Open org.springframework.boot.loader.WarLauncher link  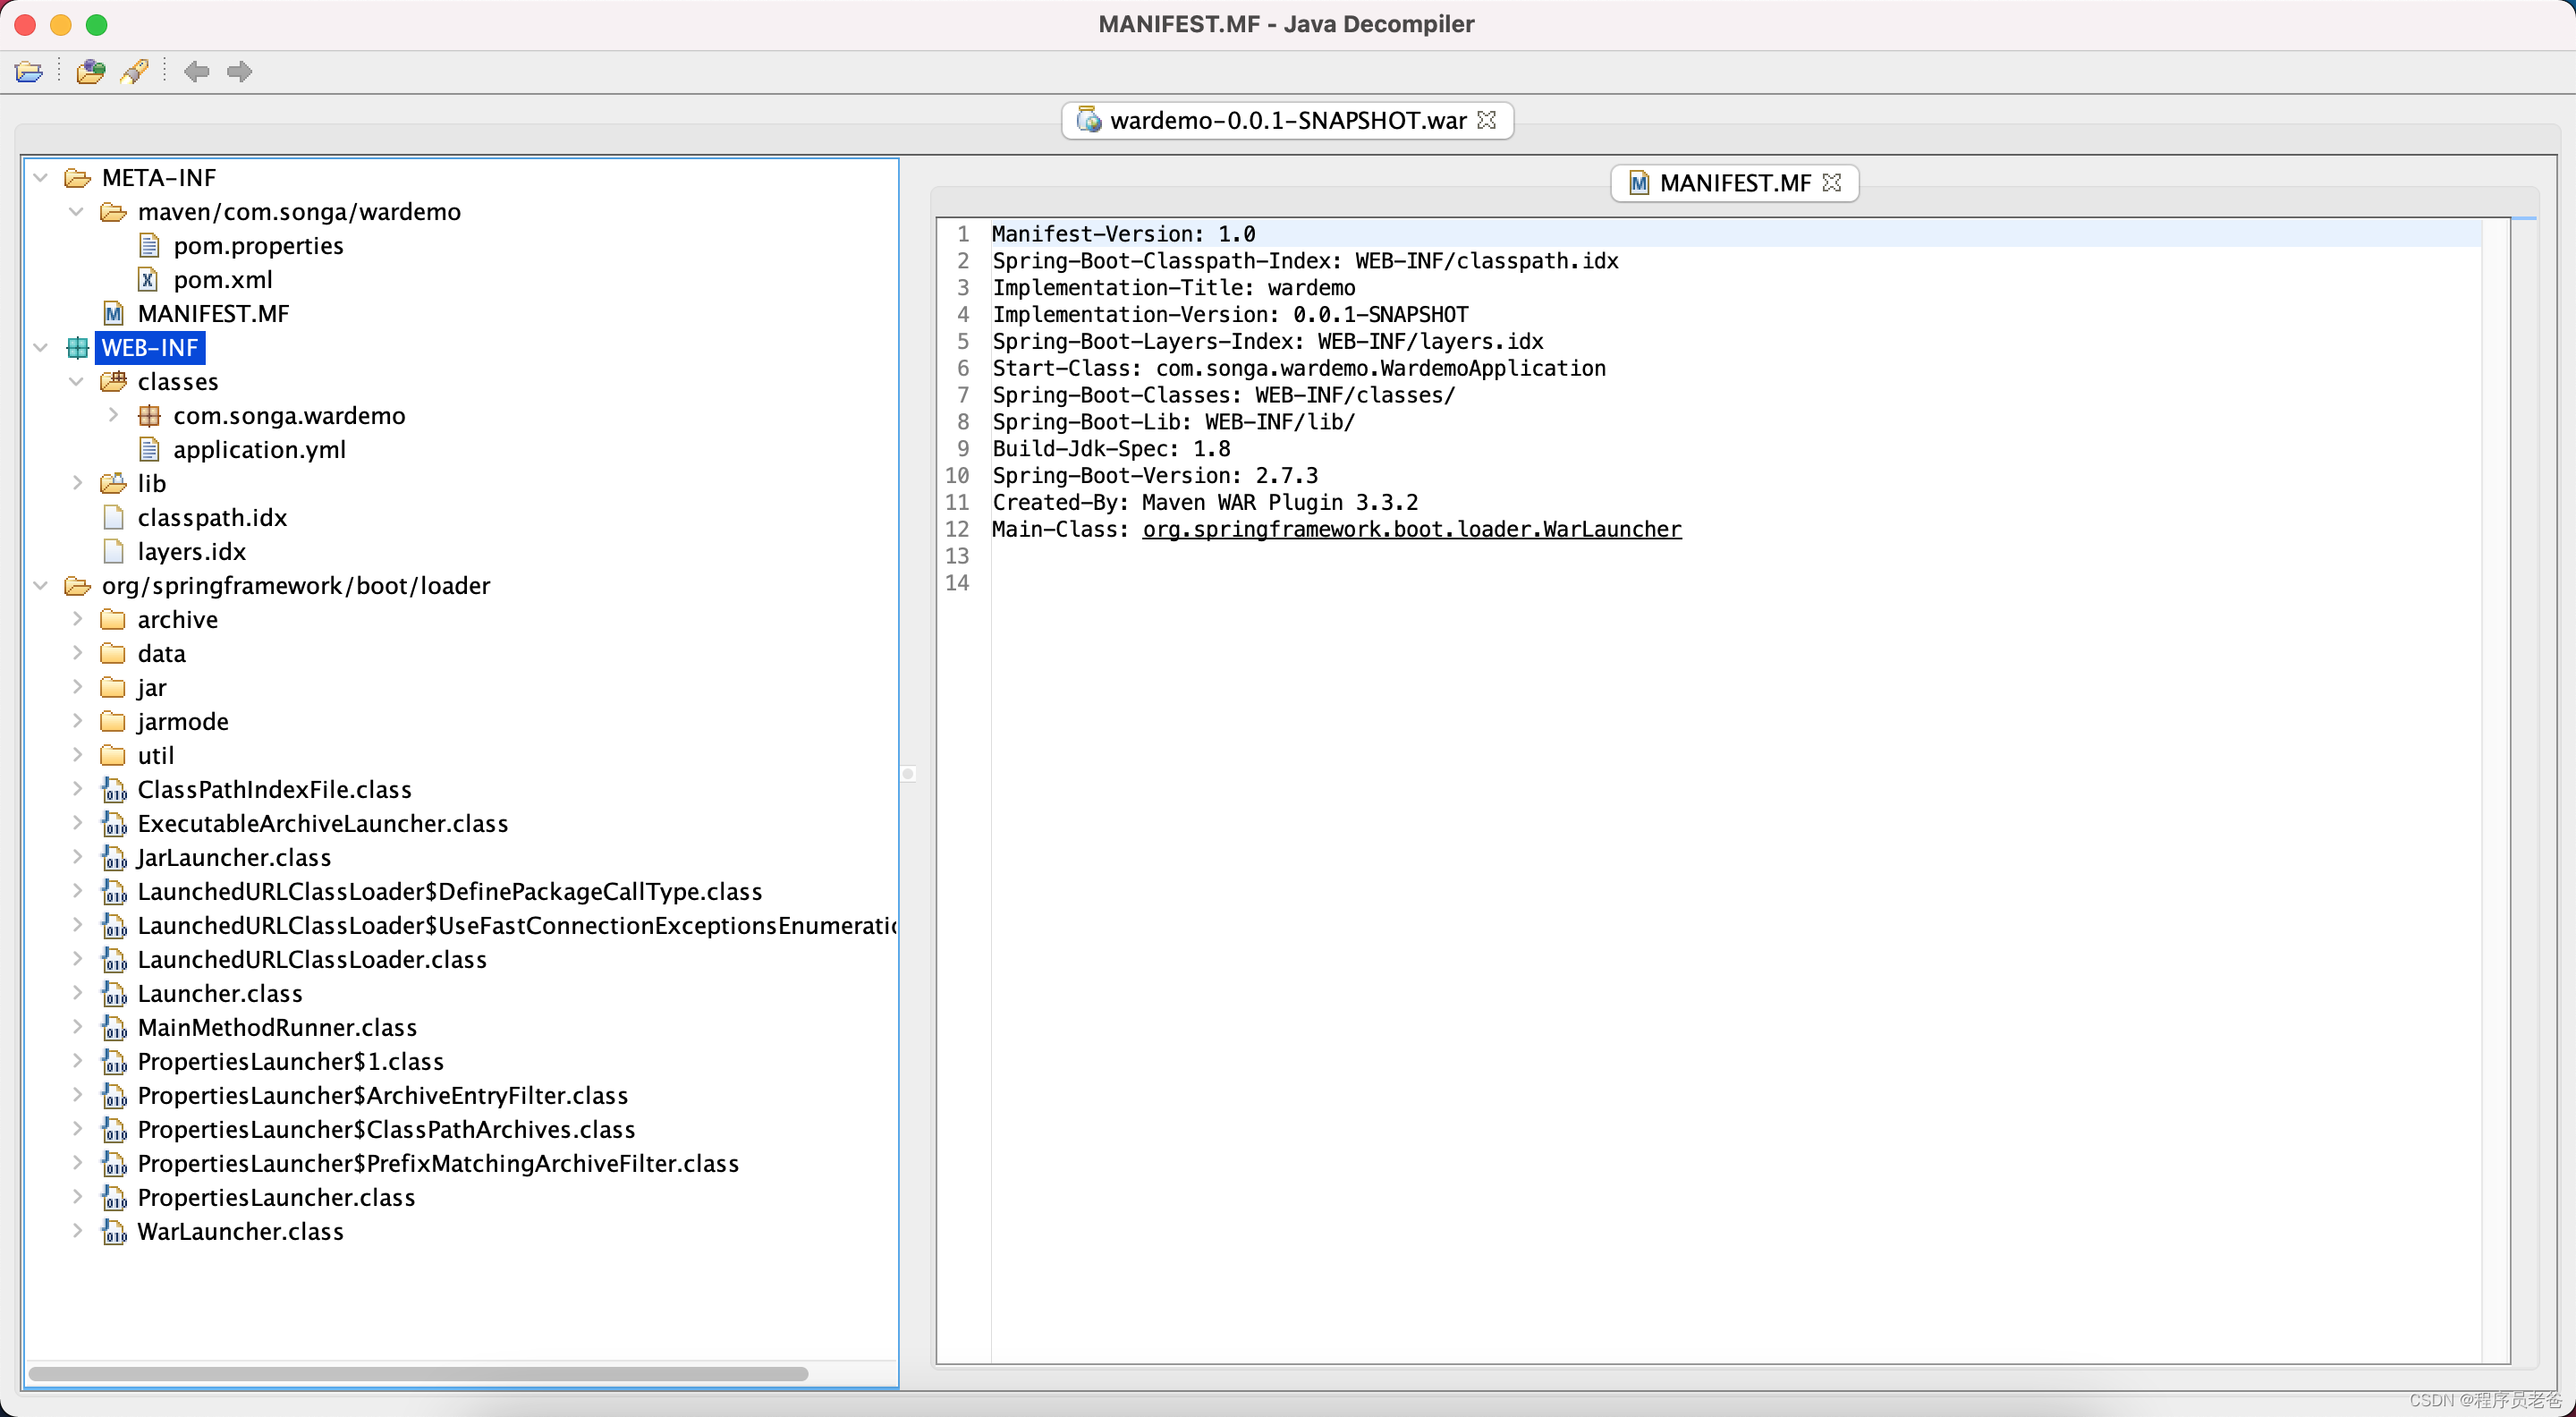coord(1412,529)
